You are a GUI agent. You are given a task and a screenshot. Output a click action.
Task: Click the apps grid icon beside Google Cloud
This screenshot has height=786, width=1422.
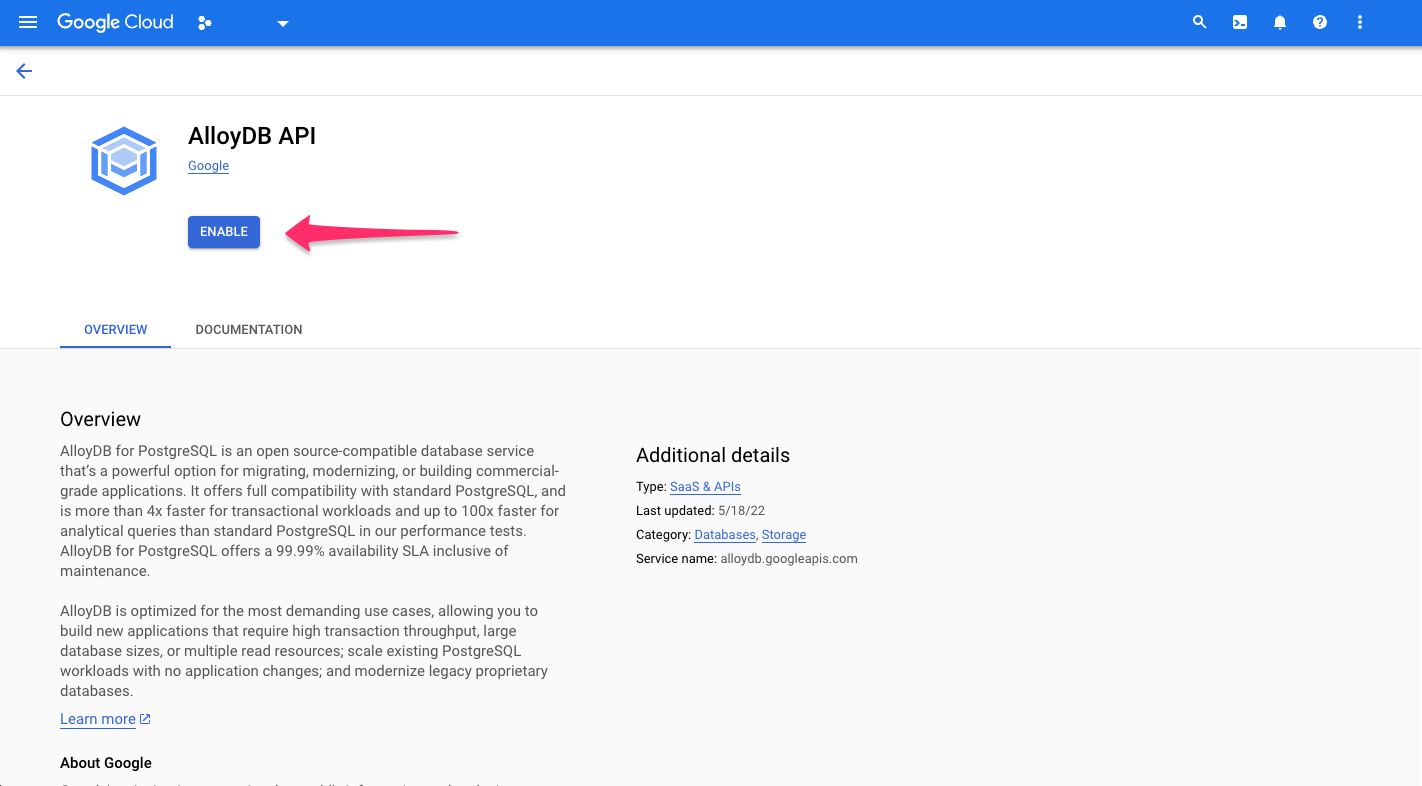[x=204, y=22]
